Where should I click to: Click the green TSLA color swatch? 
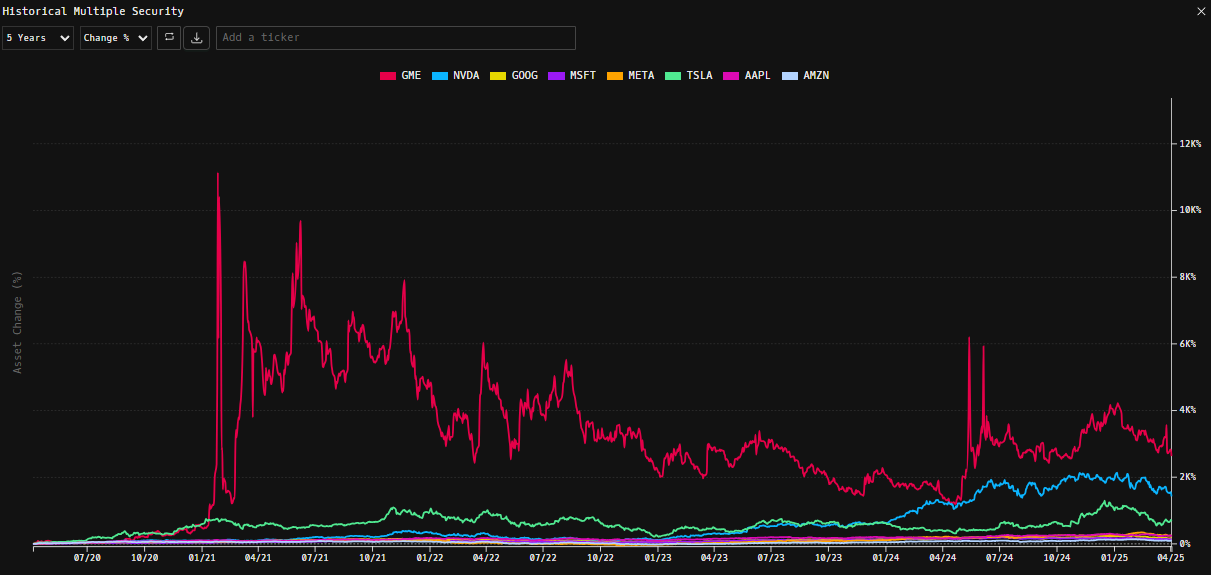pos(673,76)
